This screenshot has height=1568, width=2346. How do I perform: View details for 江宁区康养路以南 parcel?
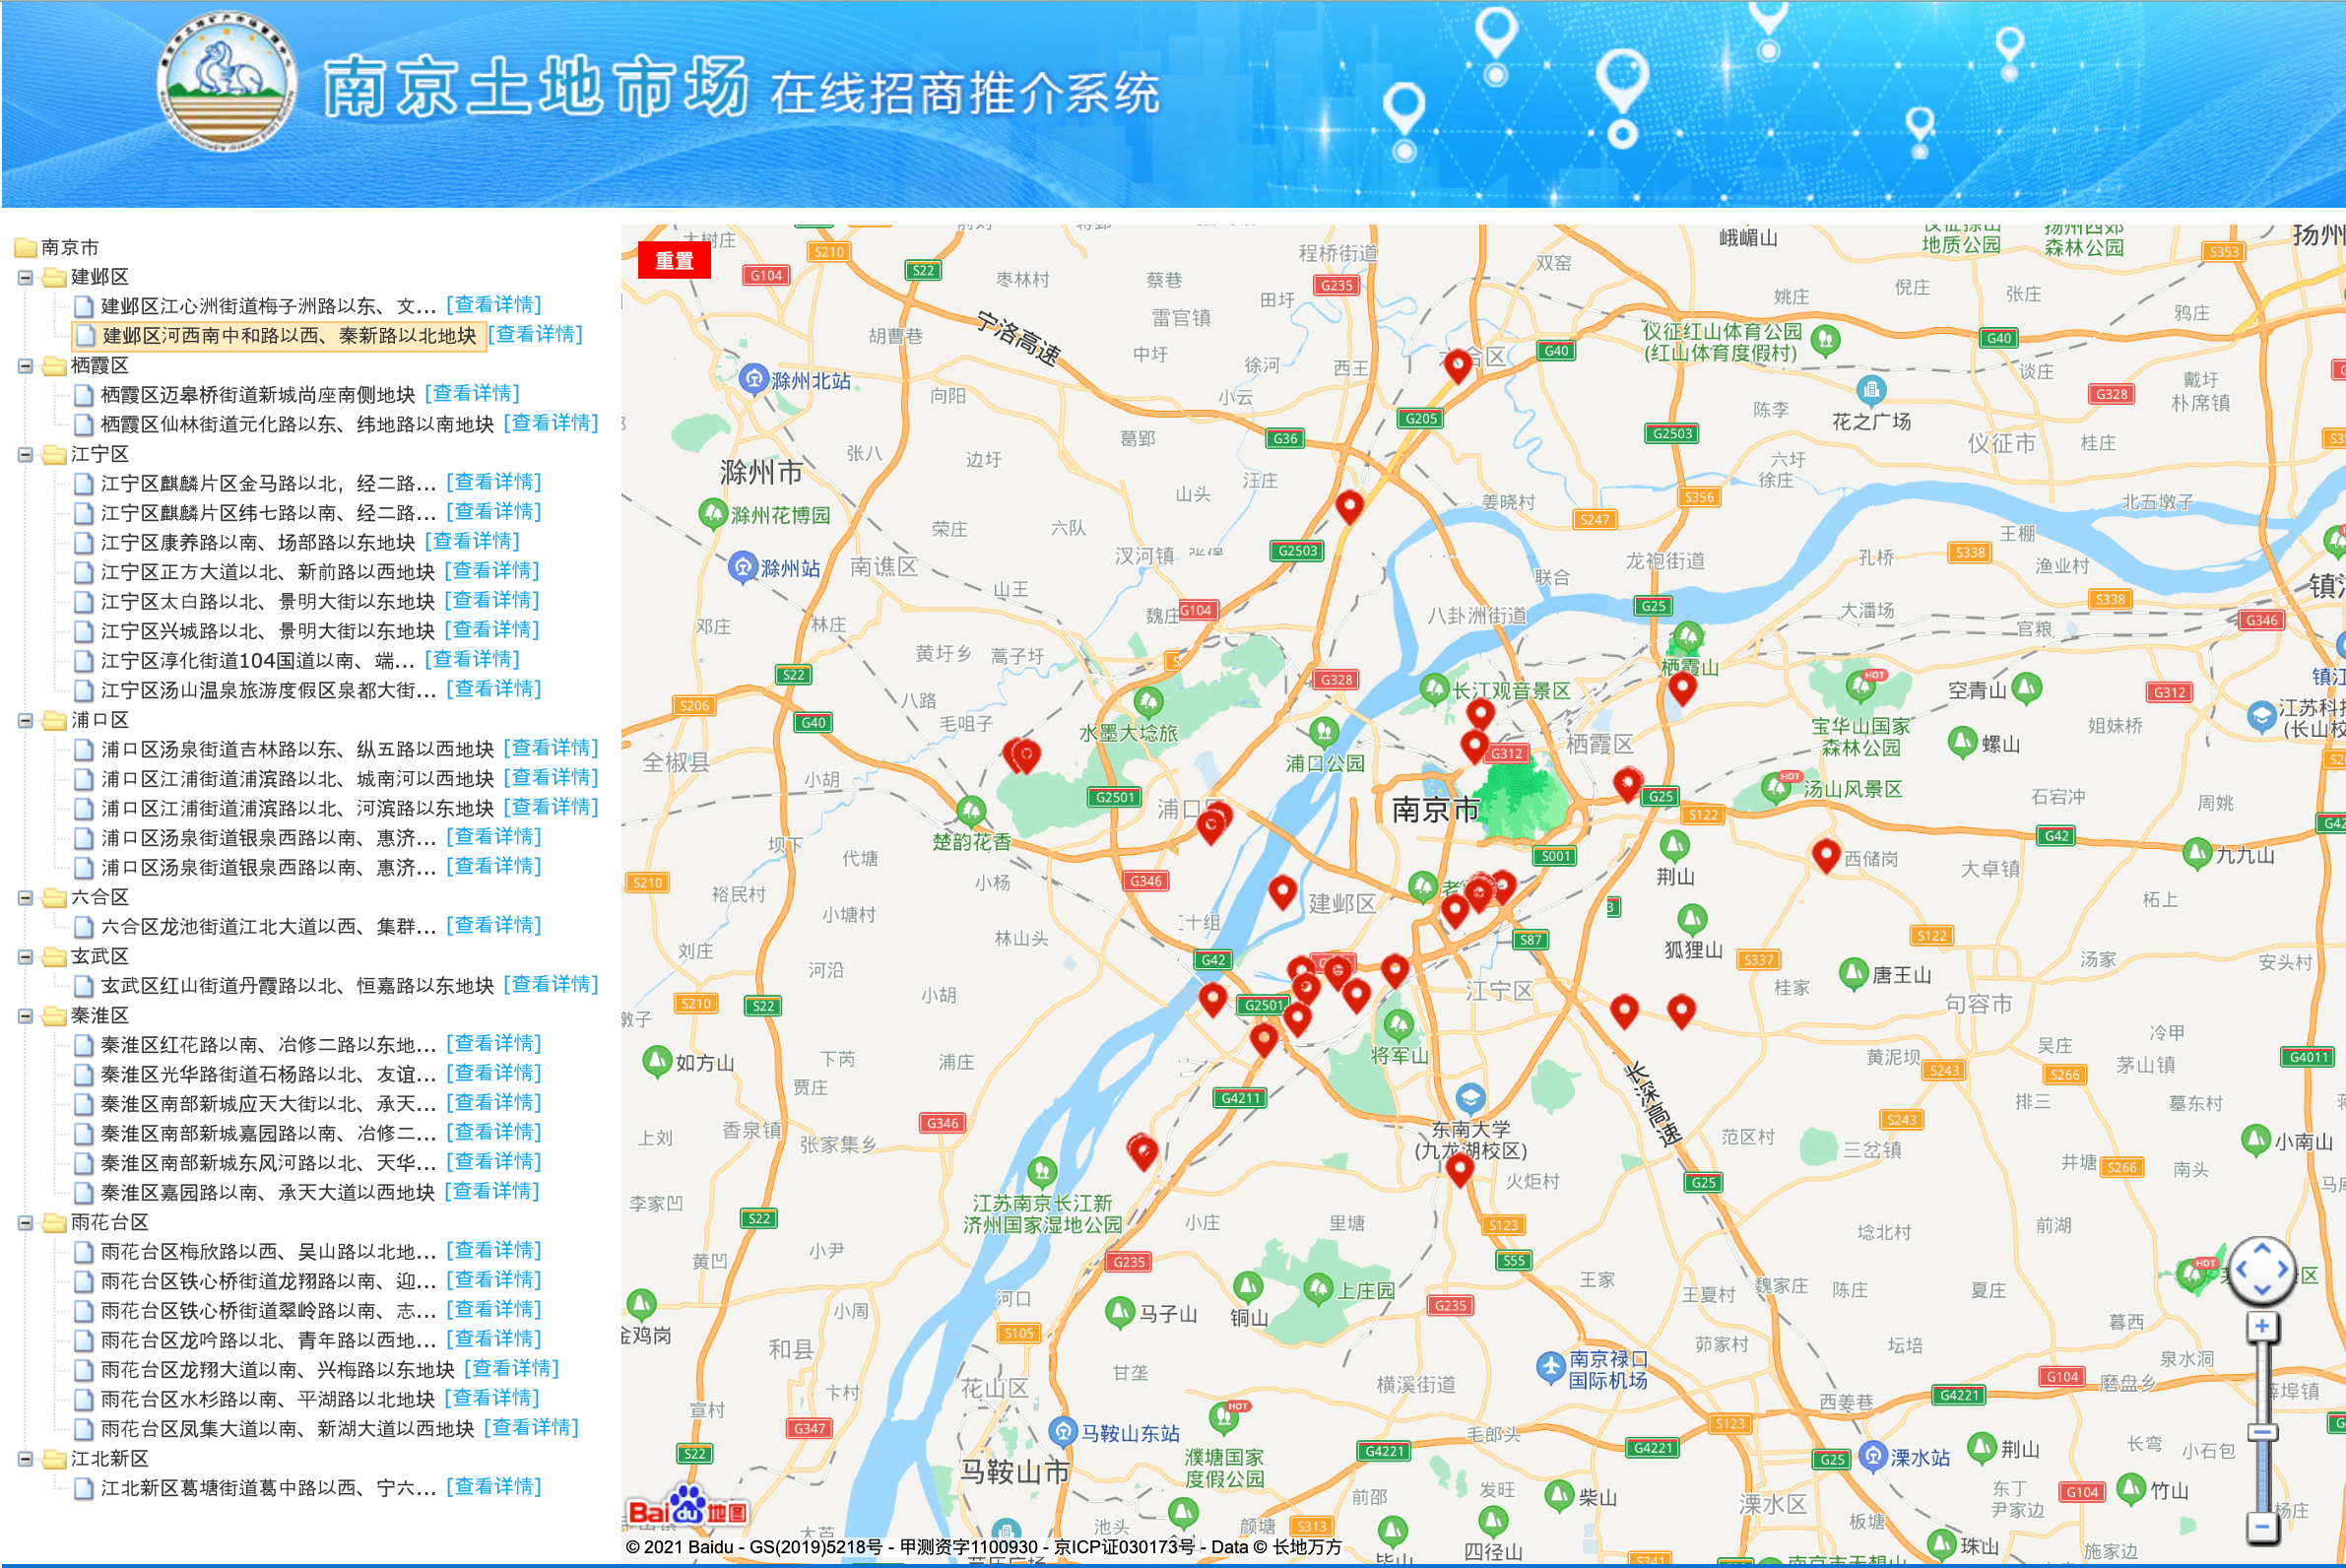(473, 541)
